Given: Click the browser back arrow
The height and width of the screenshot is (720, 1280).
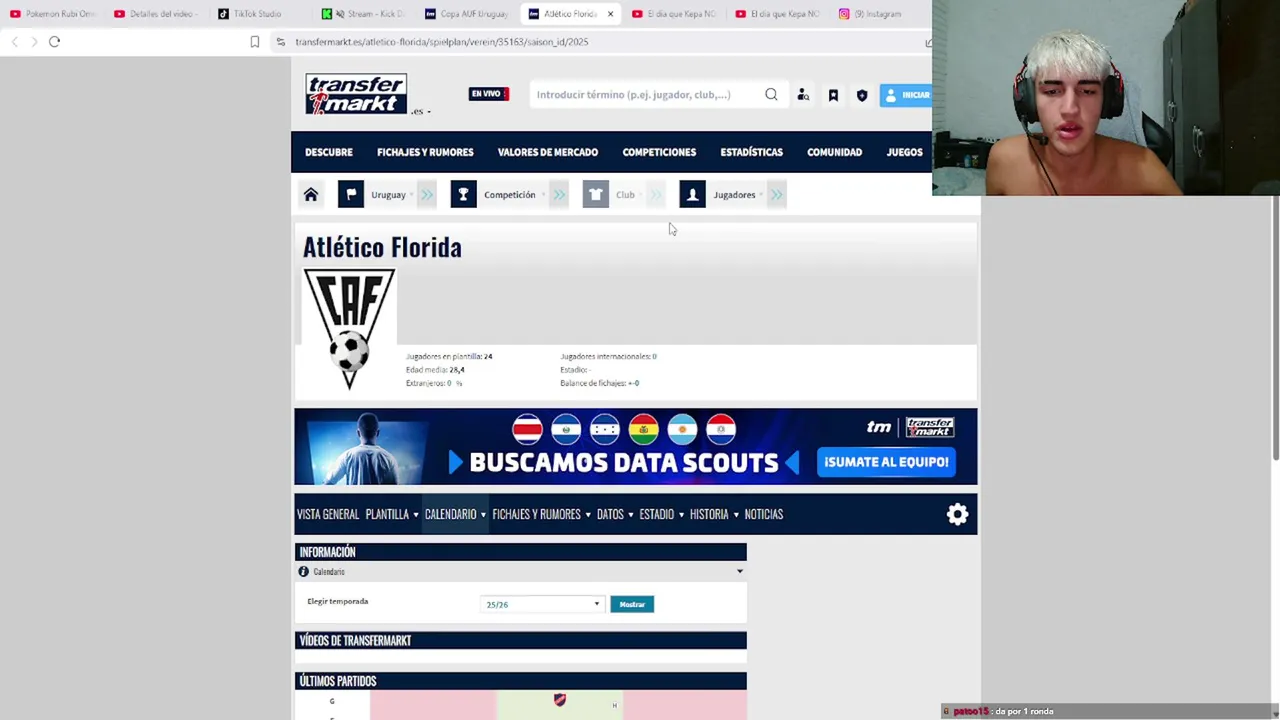Looking at the screenshot, I should tap(15, 42).
